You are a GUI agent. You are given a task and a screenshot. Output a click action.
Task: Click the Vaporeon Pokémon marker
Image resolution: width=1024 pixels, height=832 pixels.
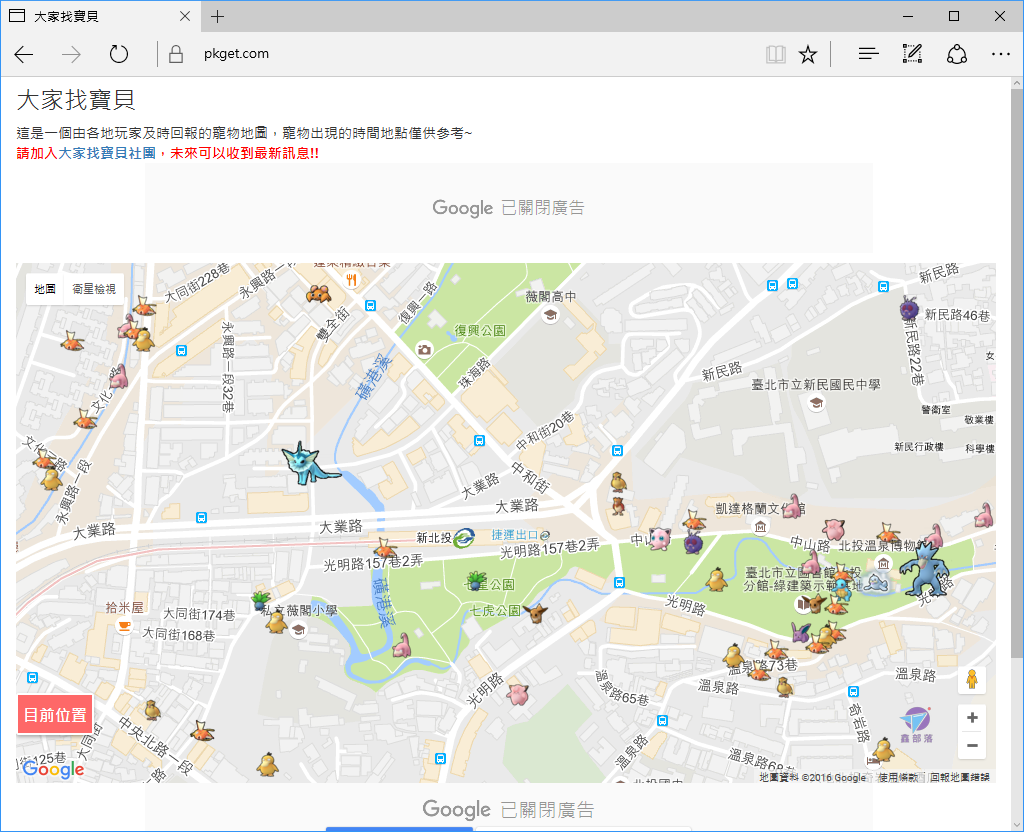(309, 463)
